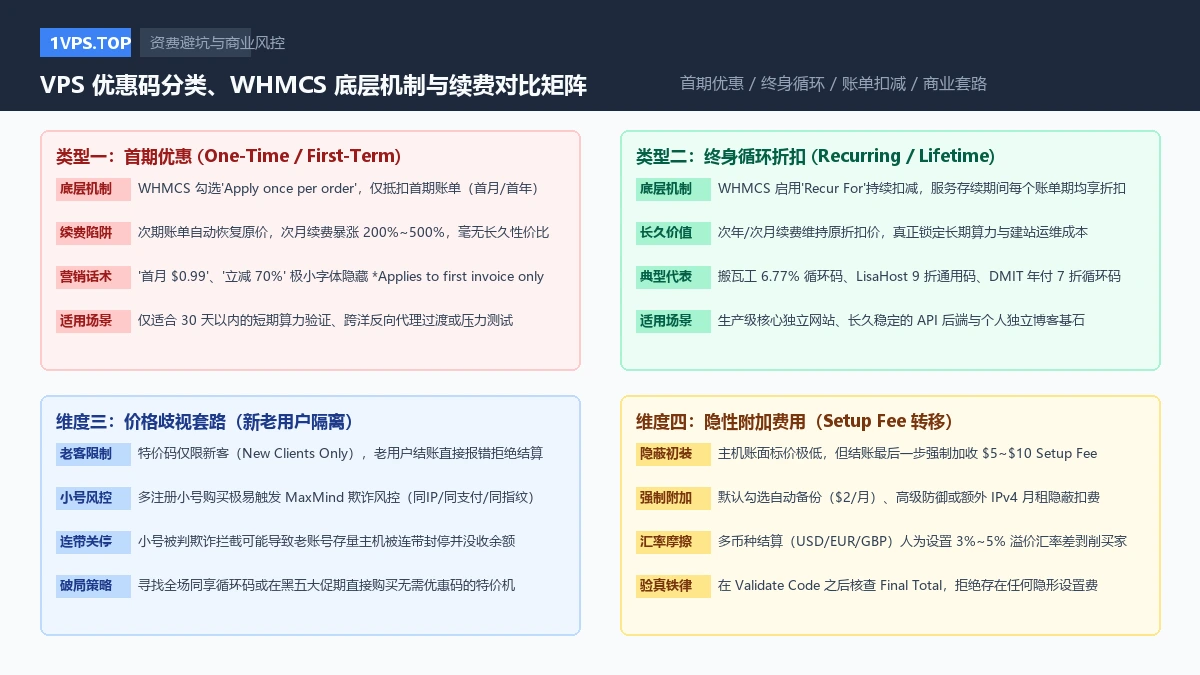The height and width of the screenshot is (675, 1200).
Task: Click the red 底层机制 label in 类型一 card
Action: click(93, 189)
